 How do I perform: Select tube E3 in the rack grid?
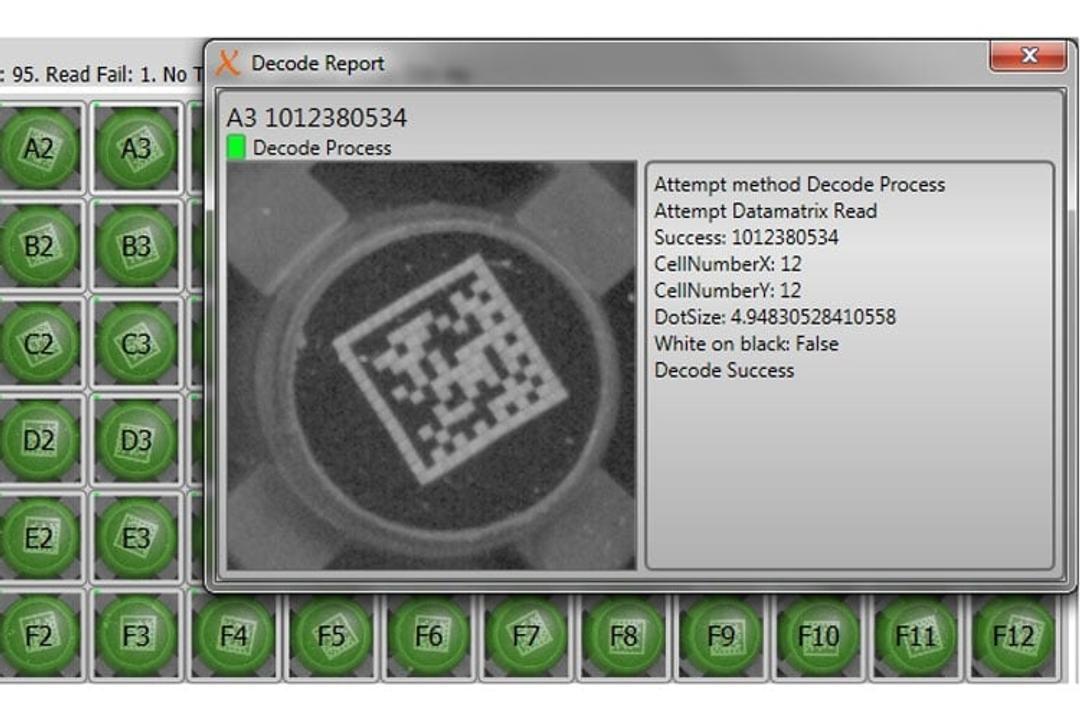136,537
